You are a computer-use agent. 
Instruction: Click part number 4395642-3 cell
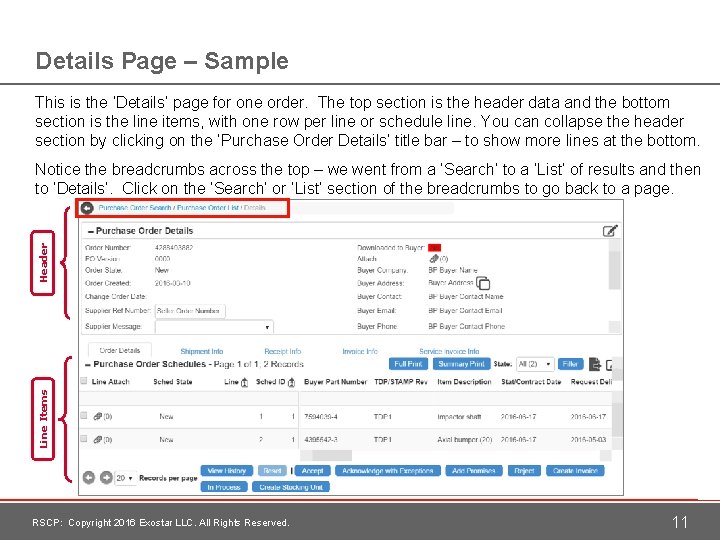click(x=321, y=440)
